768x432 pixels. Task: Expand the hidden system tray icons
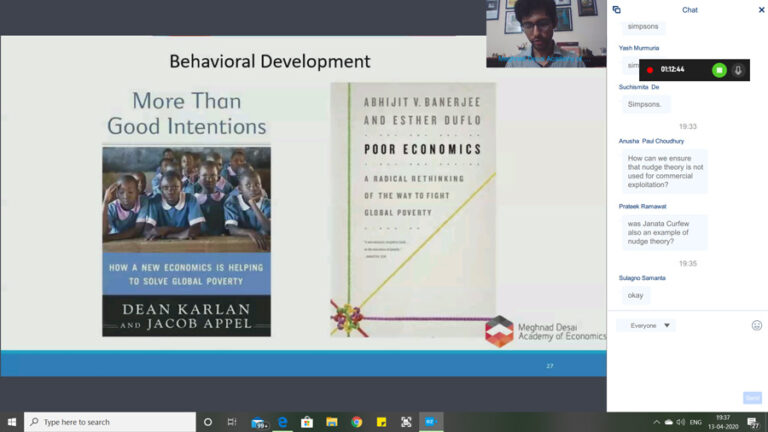pyautogui.click(x=657, y=422)
